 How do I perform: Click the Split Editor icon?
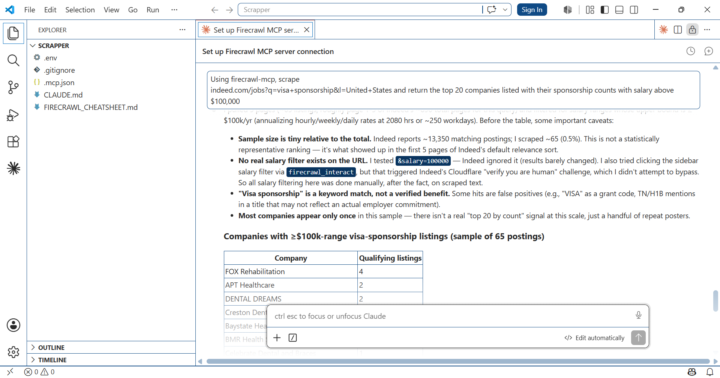[x=678, y=30]
